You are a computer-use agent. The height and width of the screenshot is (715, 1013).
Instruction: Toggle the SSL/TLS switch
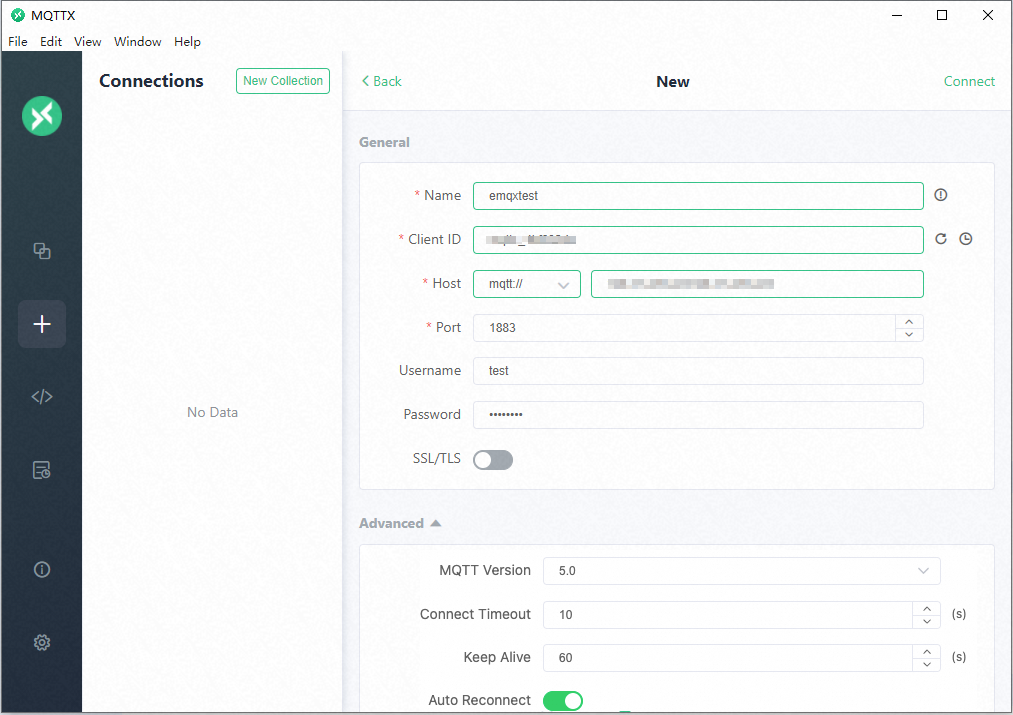(493, 460)
